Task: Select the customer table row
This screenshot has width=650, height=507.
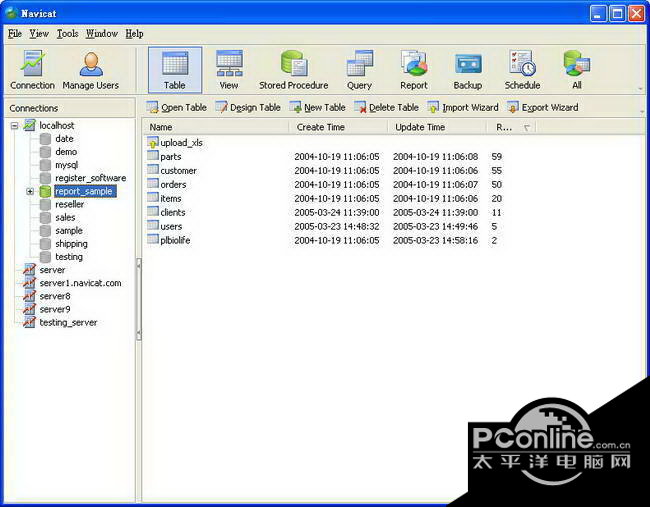Action: tap(178, 171)
